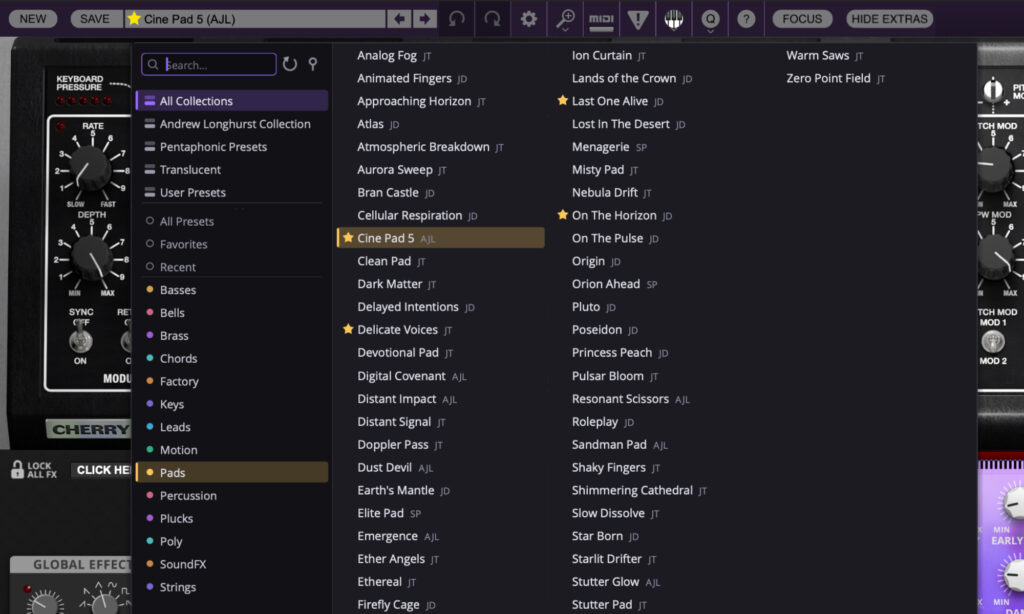Click the Q toolbar icon
This screenshot has width=1024, height=614.
pyautogui.click(x=710, y=19)
